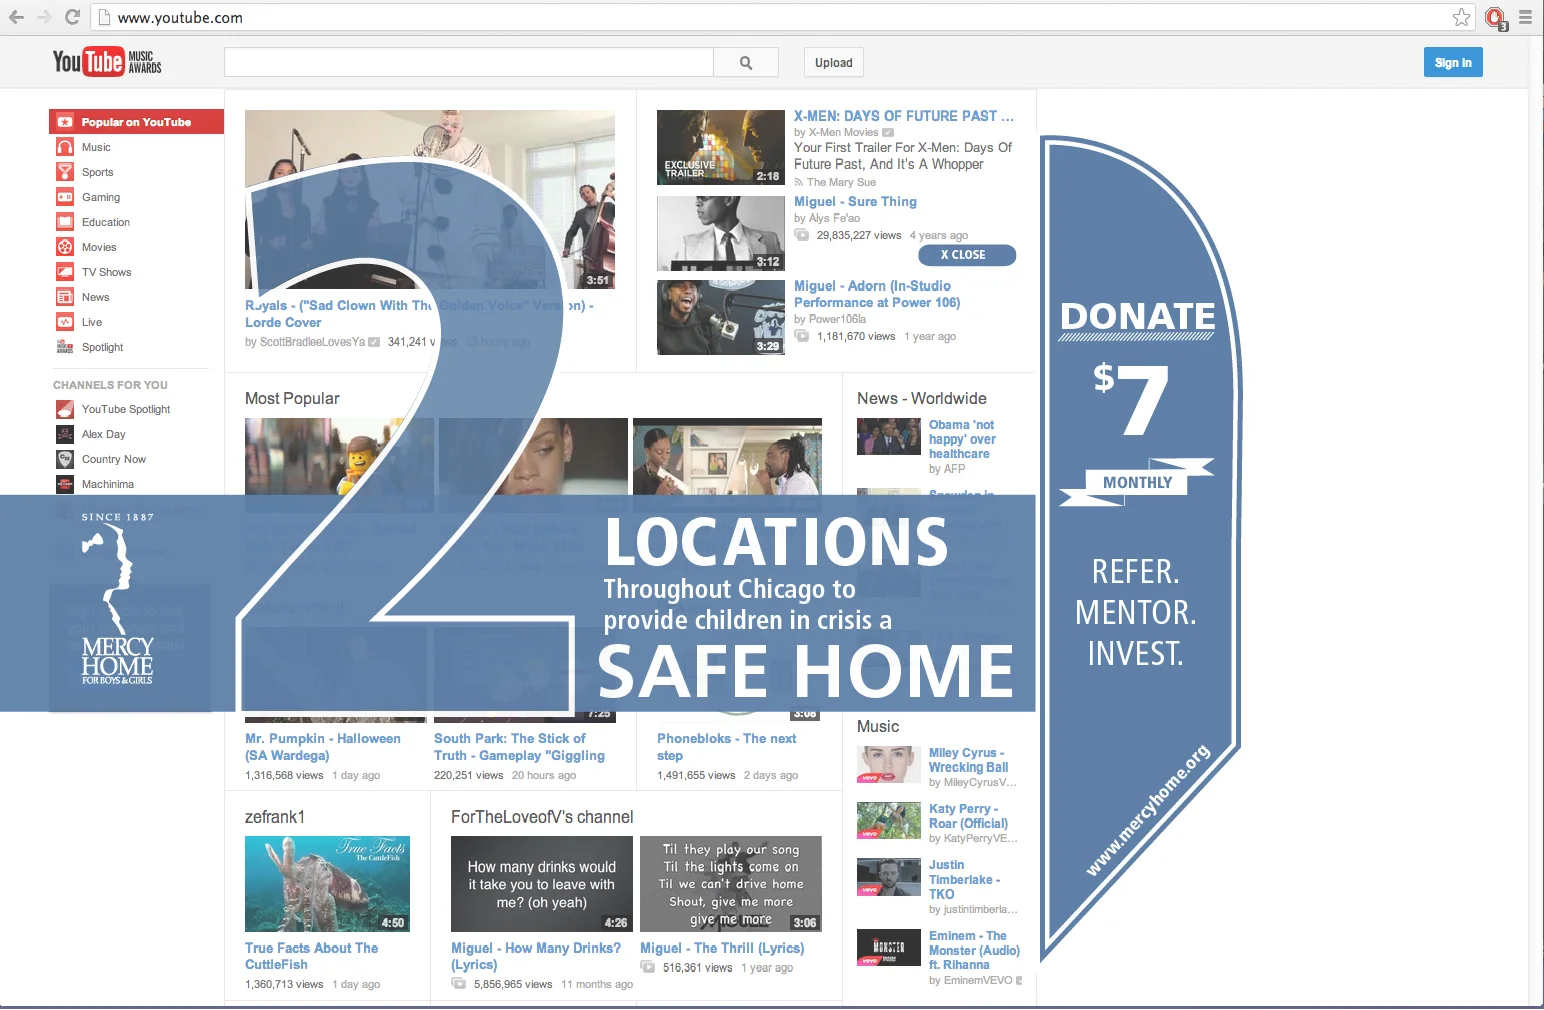
Task: Open the YouTube Spotlight channel icon
Action: 65,409
